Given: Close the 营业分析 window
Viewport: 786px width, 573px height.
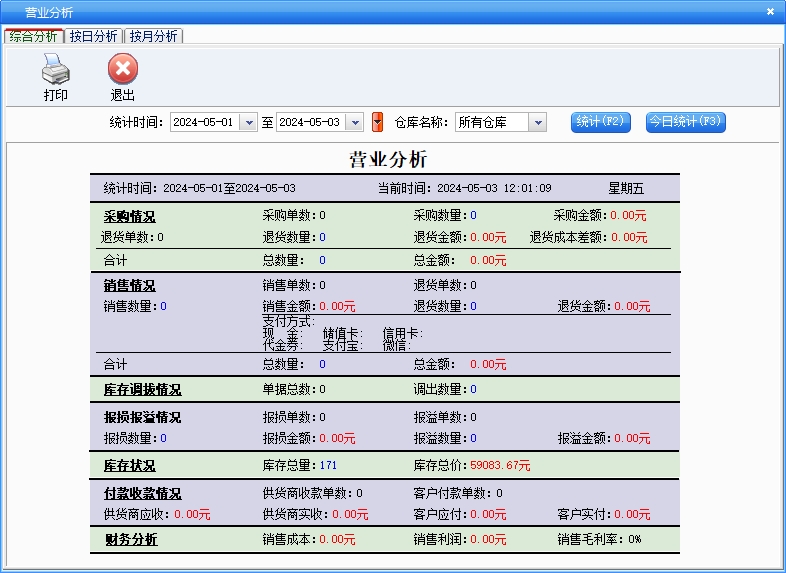Looking at the screenshot, I should [770, 11].
